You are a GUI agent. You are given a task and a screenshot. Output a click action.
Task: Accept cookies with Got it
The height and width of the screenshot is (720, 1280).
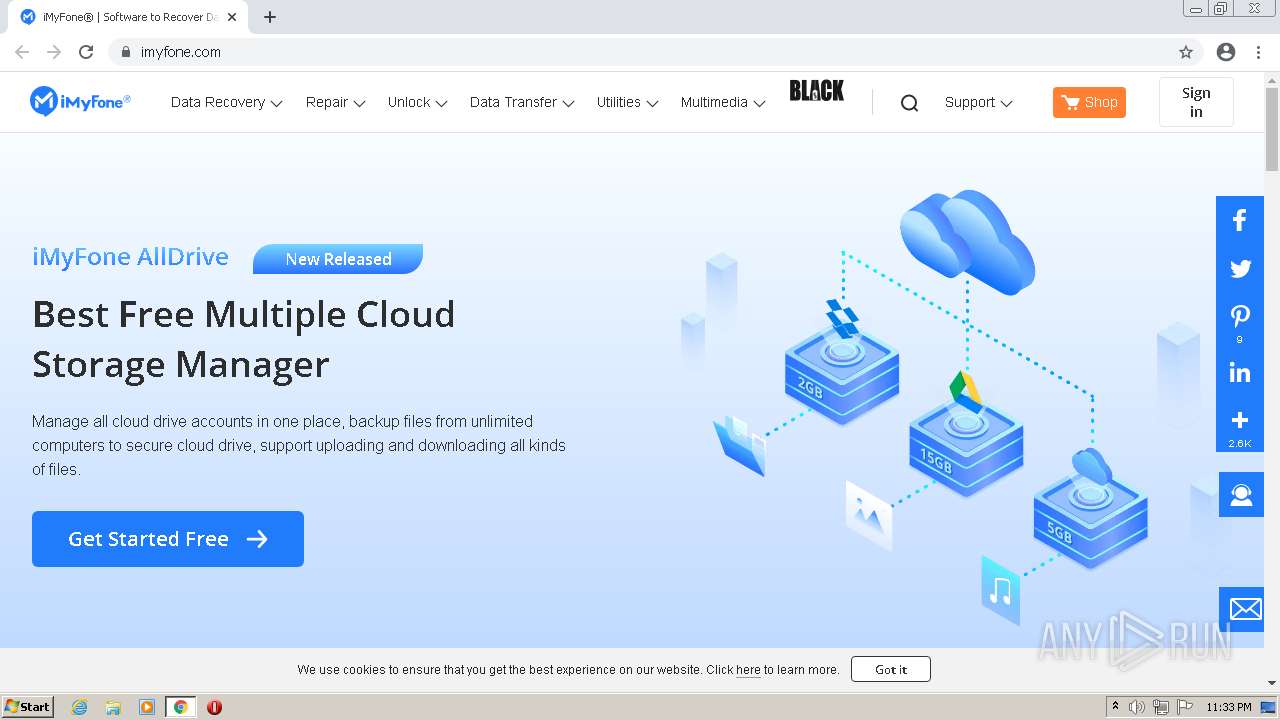pyautogui.click(x=891, y=669)
